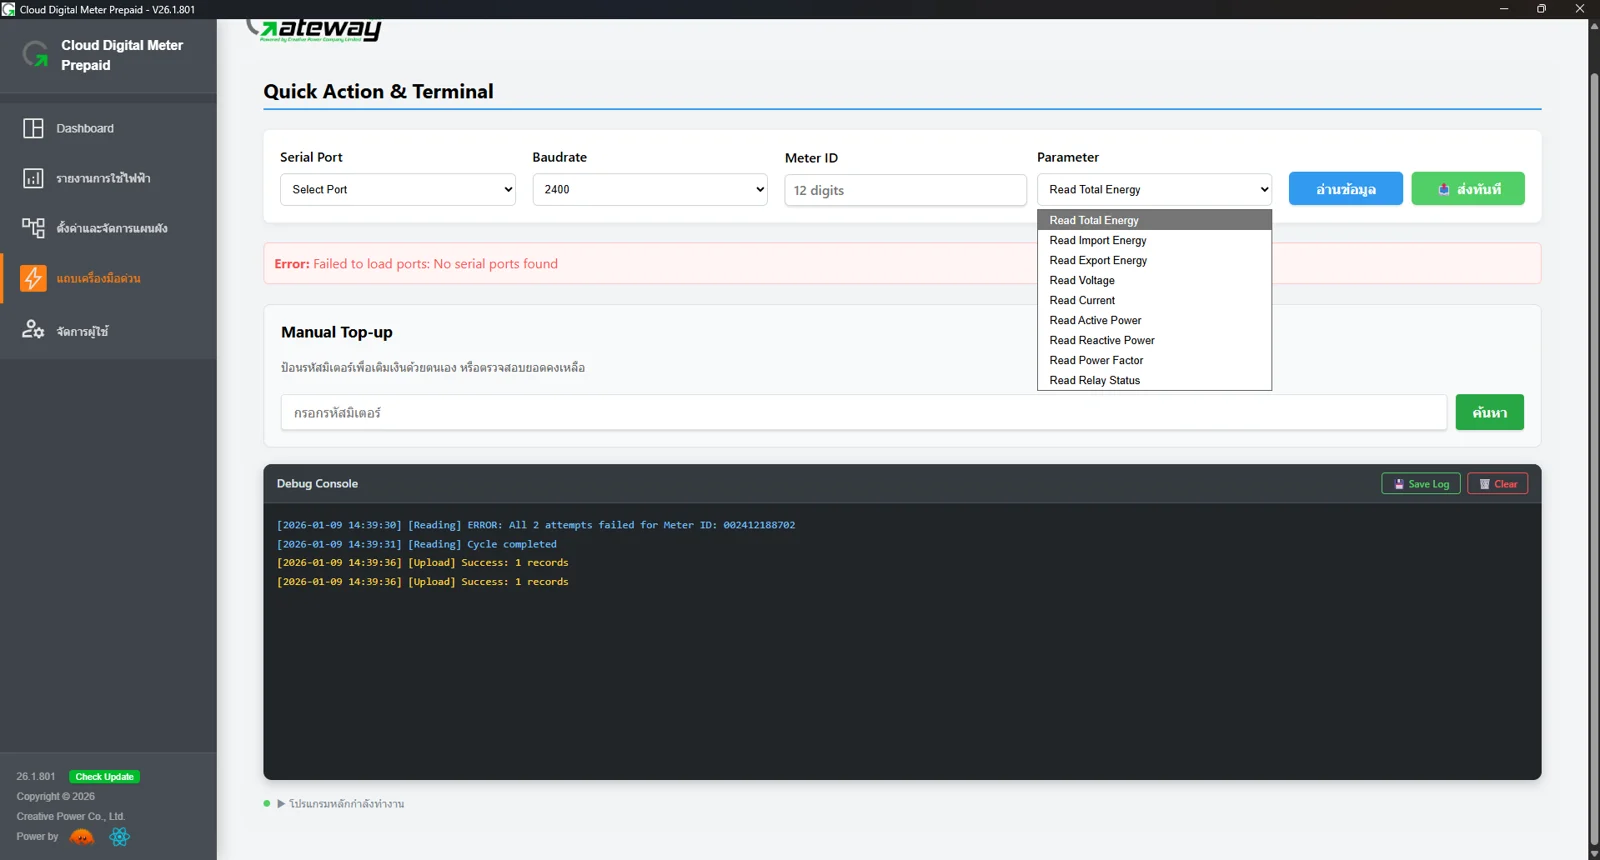1600x860 pixels.
Task: Click the 26.1.801 version number in the sidebar footer
Action: (x=36, y=776)
